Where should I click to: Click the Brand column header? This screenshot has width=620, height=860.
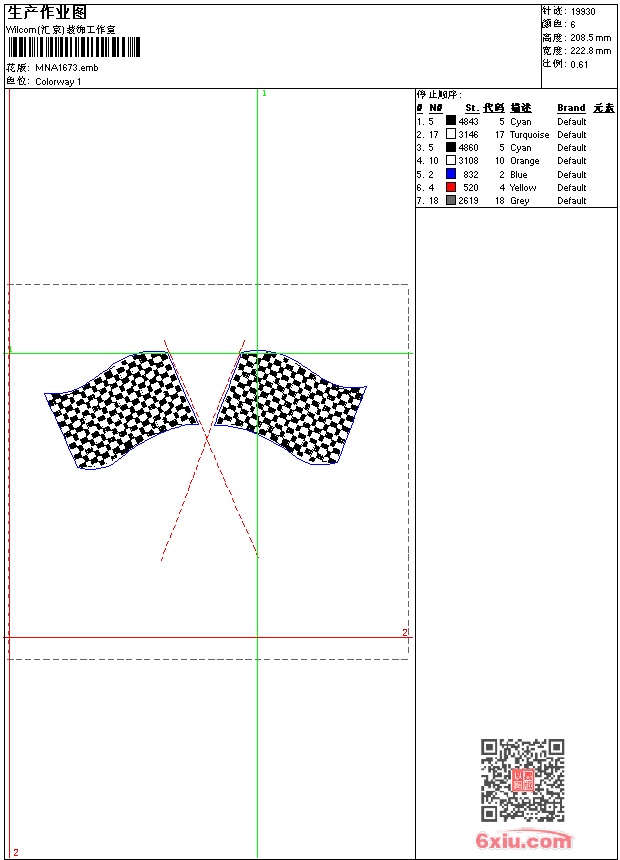point(571,108)
